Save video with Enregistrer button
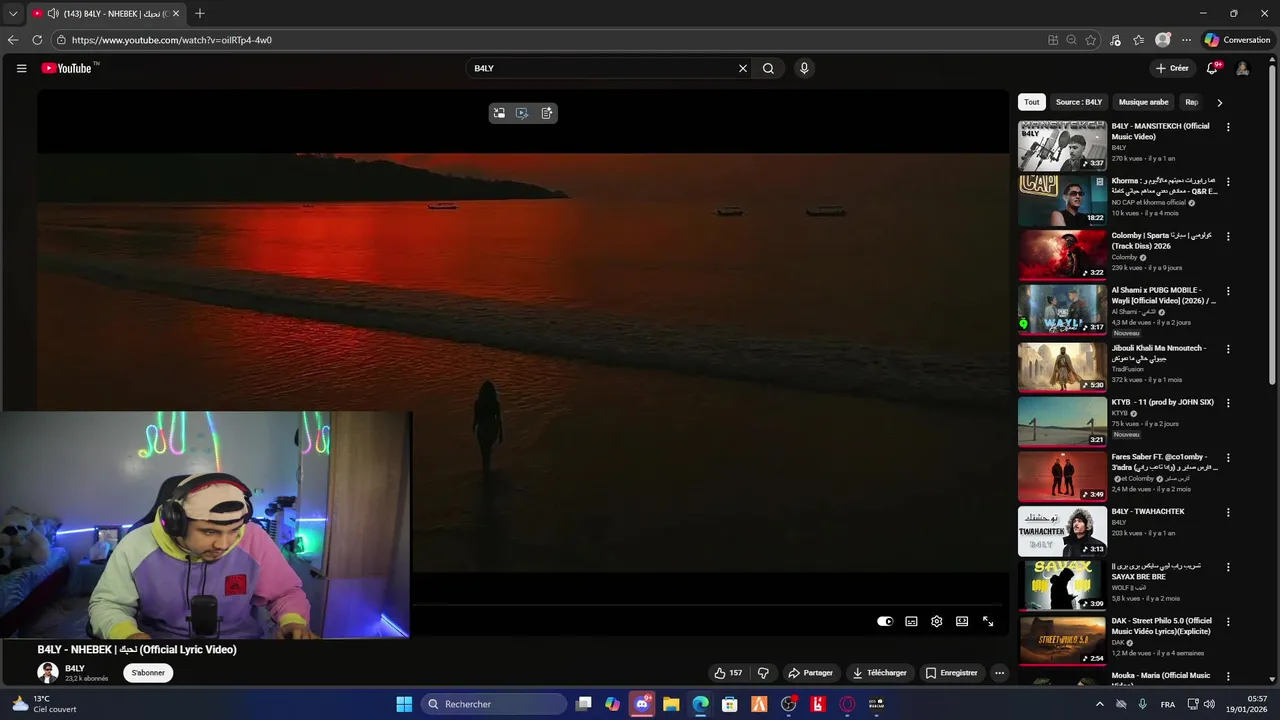This screenshot has width=1280, height=720. [x=952, y=673]
